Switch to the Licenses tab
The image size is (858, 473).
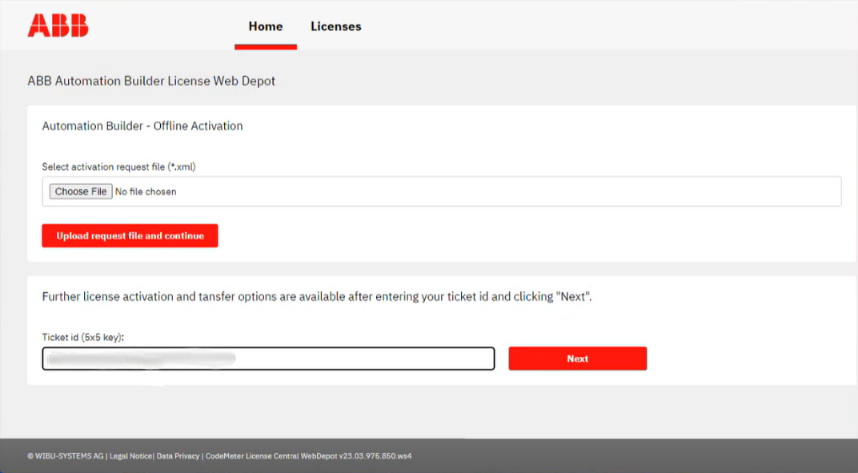[x=336, y=26]
